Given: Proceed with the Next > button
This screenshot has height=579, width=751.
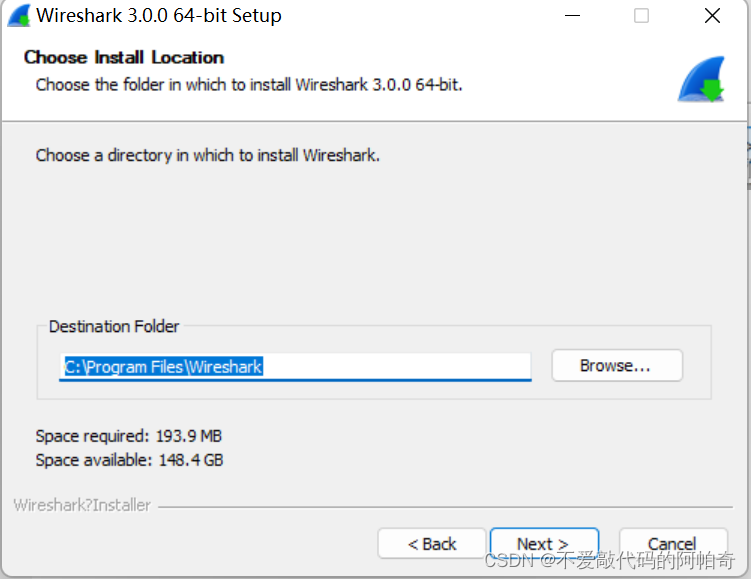Looking at the screenshot, I should [x=544, y=544].
